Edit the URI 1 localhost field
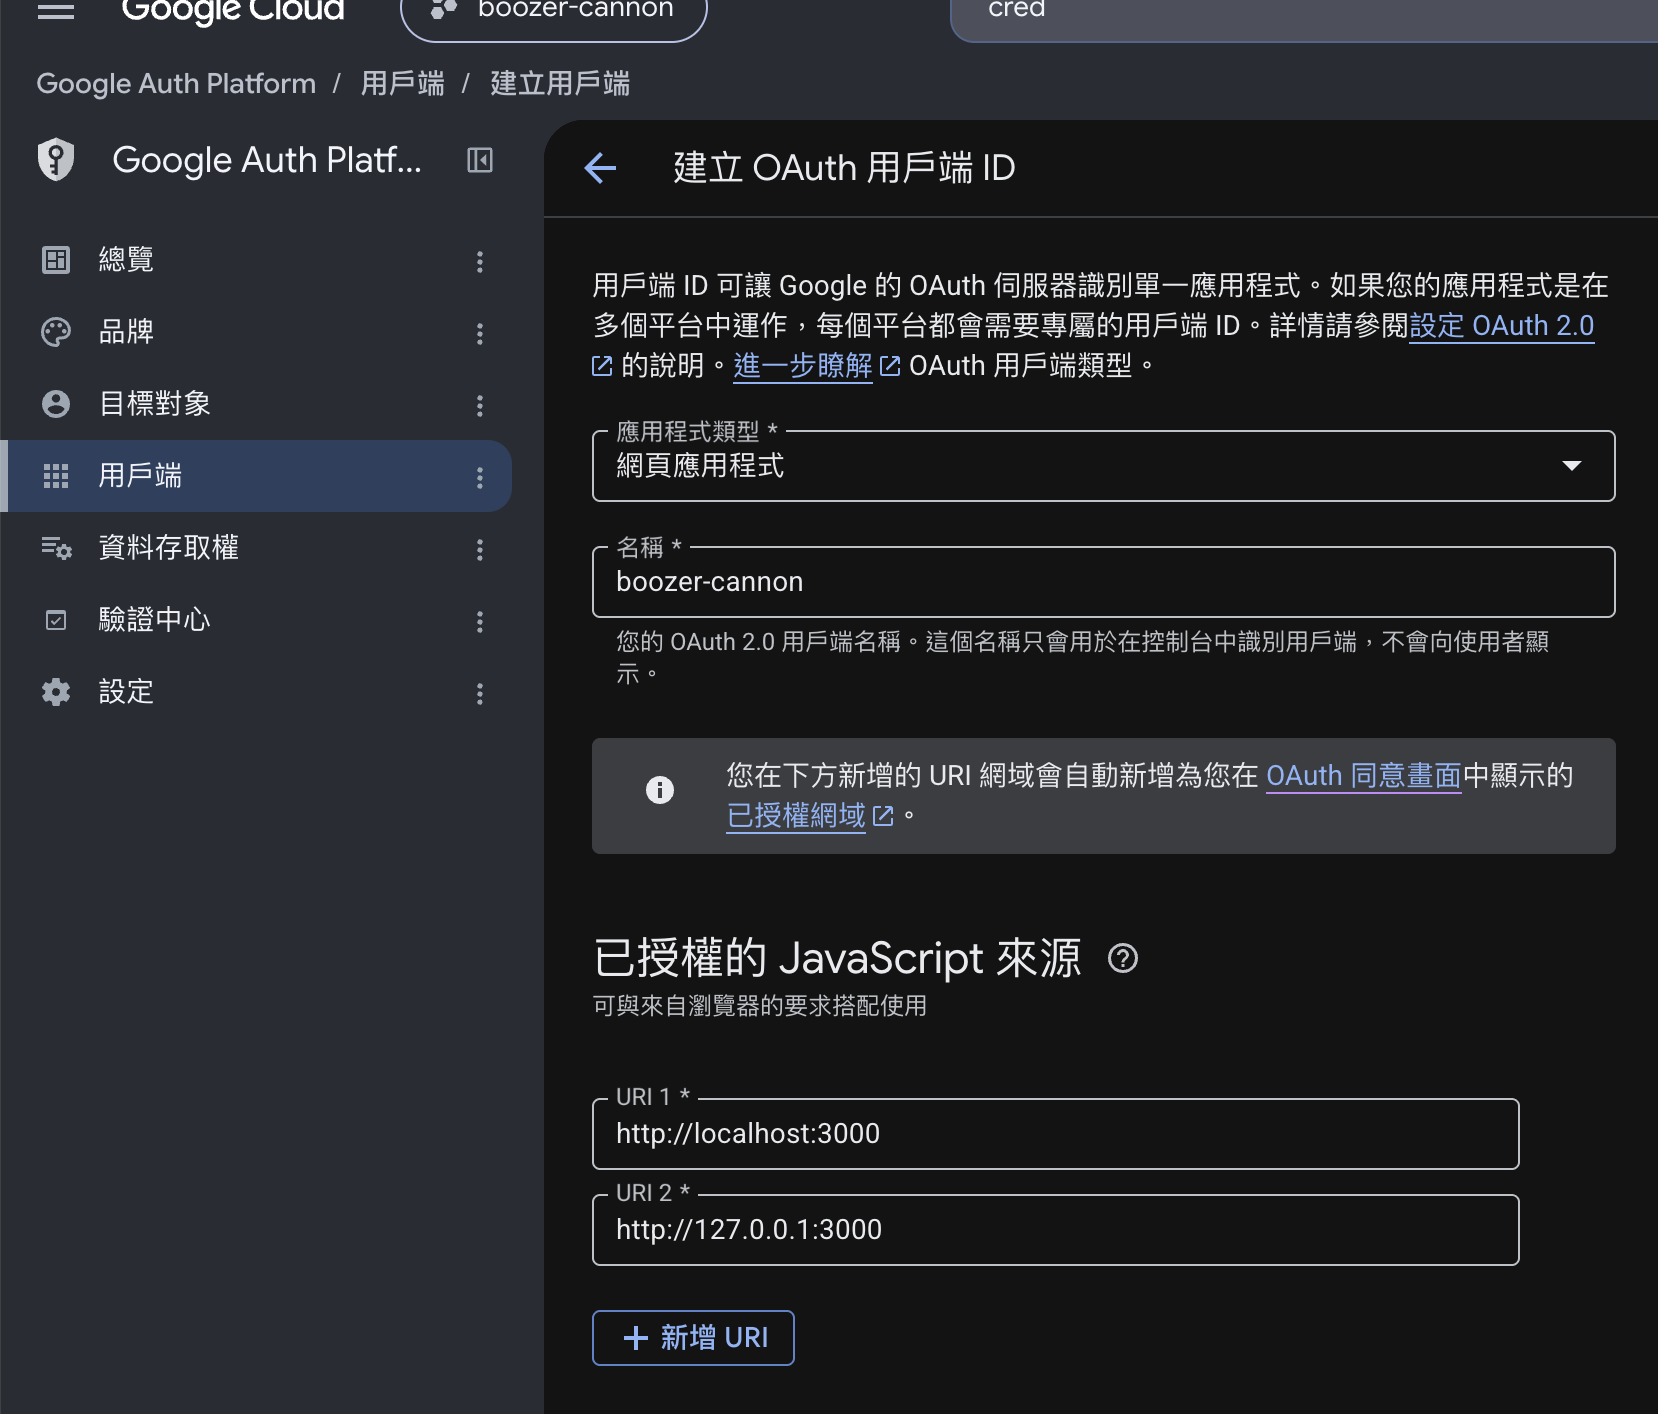The height and width of the screenshot is (1414, 1658). [x=1056, y=1134]
